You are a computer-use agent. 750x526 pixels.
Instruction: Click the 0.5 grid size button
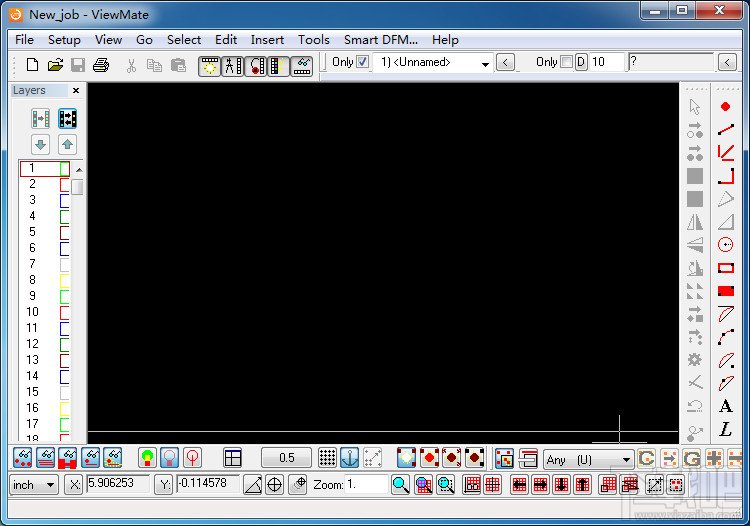tap(287, 458)
